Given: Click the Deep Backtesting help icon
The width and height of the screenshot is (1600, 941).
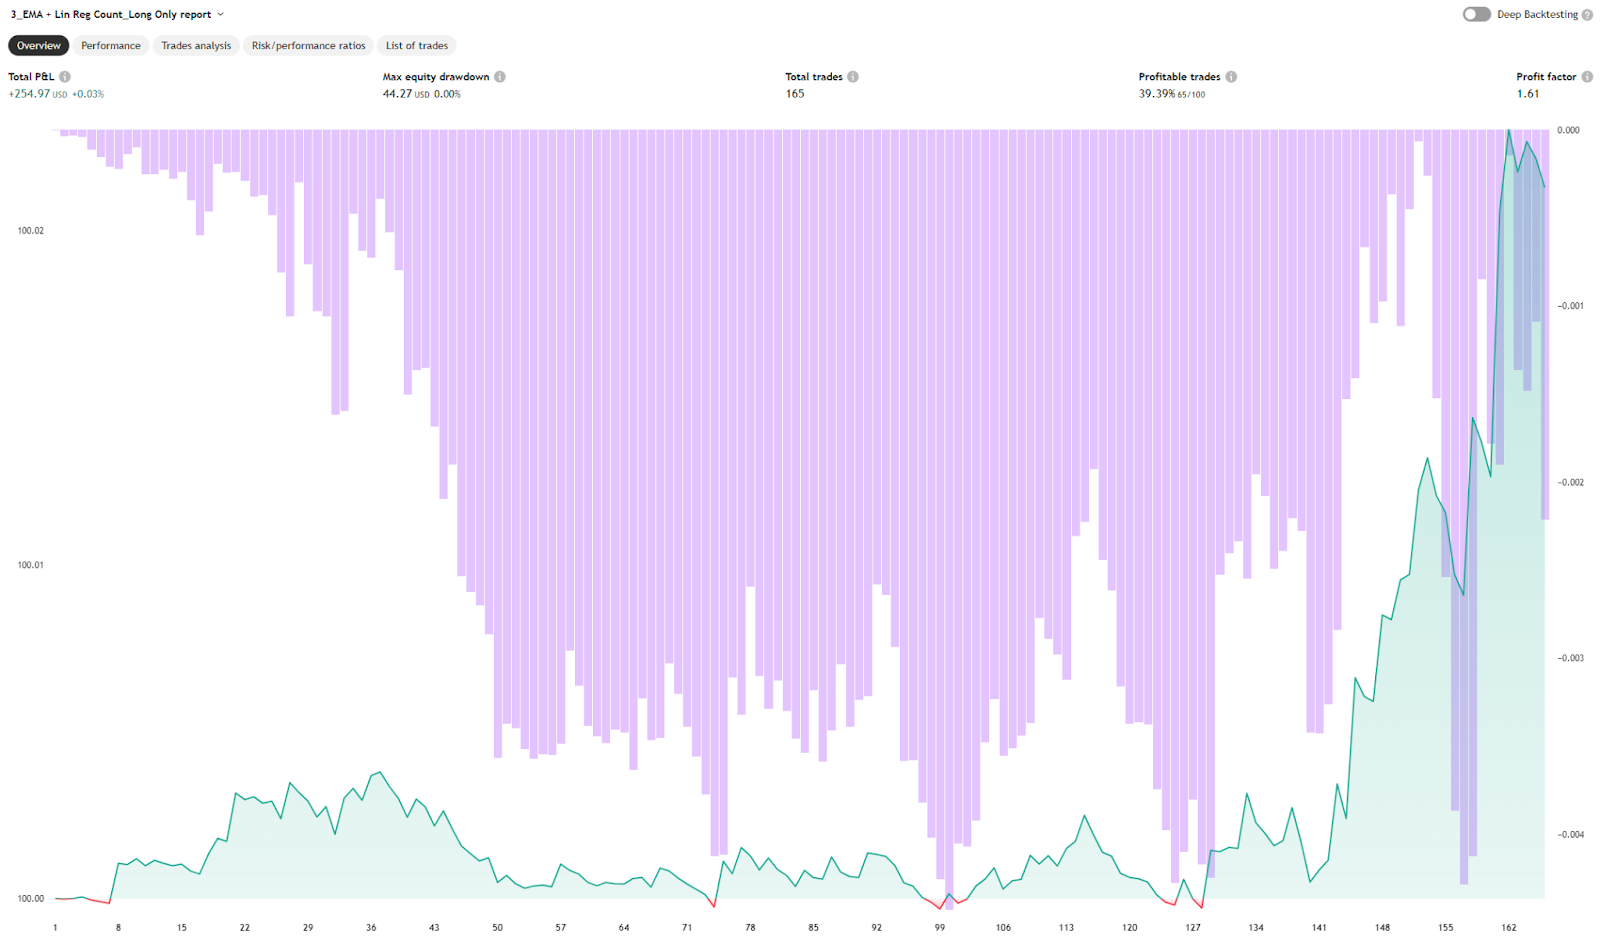Looking at the screenshot, I should click(x=1587, y=15).
